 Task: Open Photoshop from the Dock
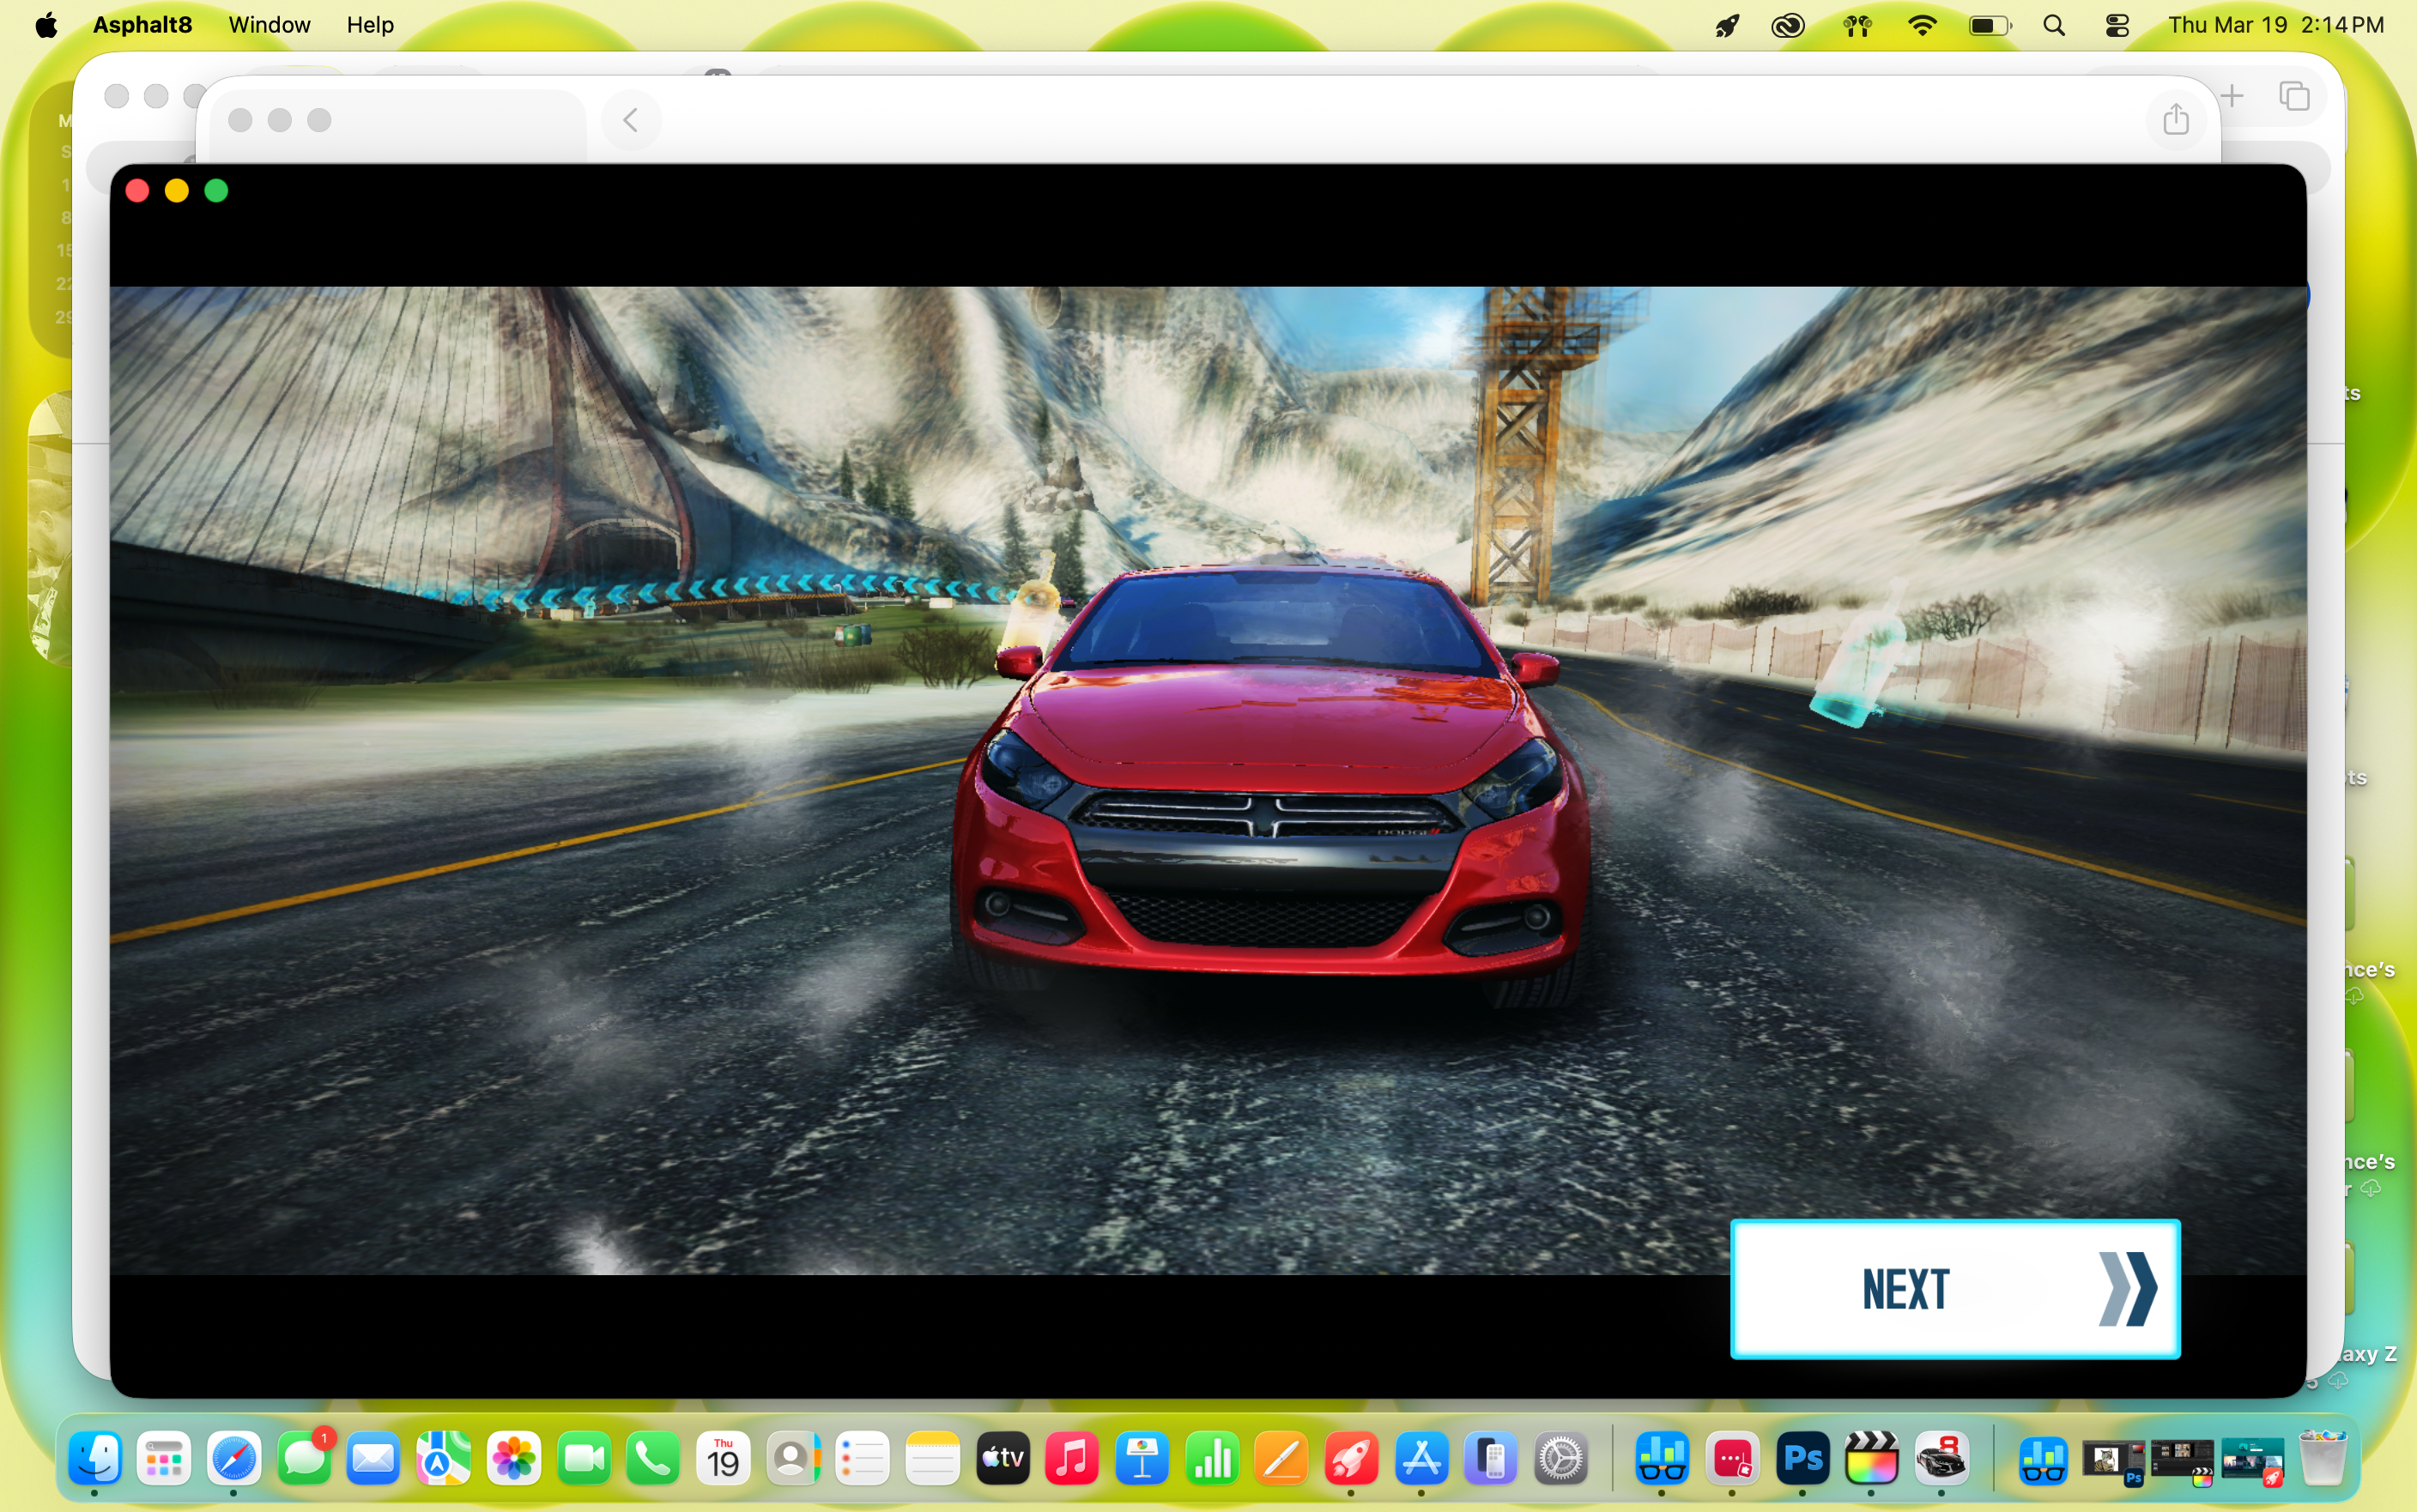coord(1803,1460)
